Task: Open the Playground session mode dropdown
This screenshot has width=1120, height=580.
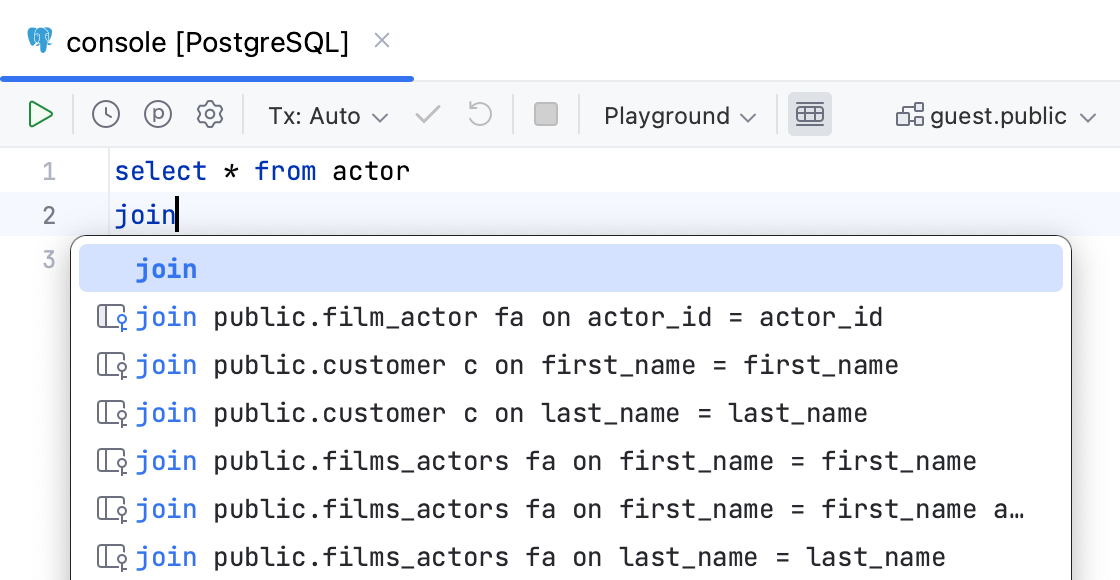Action: tap(680, 116)
